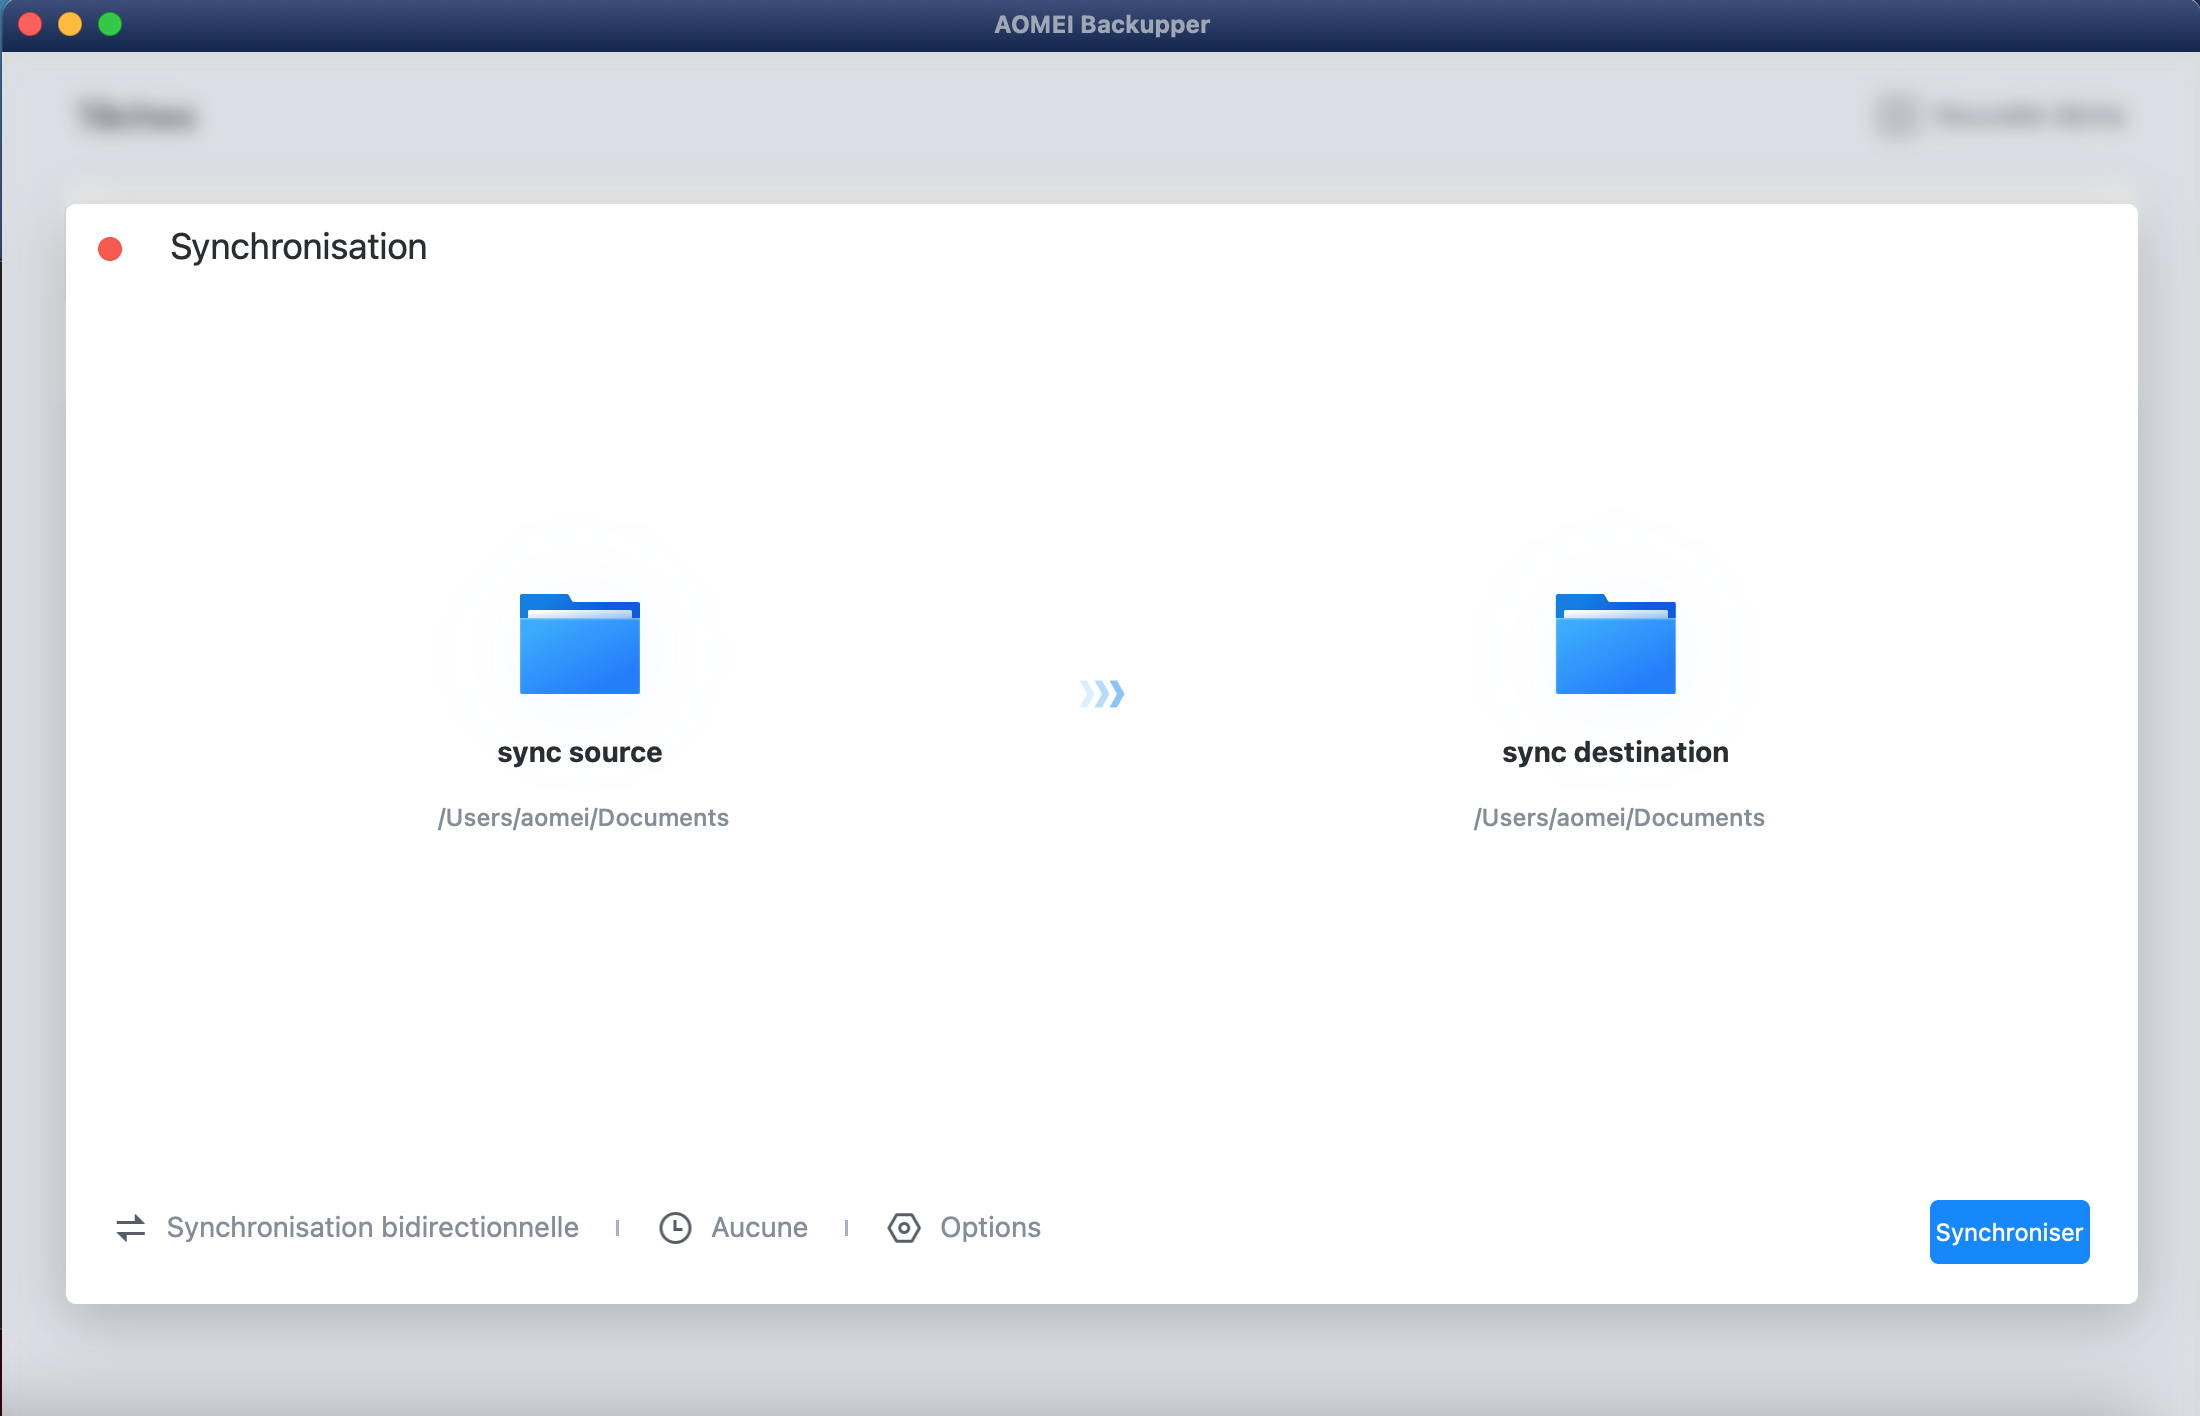Click the hexagon Options gear icon
The height and width of the screenshot is (1416, 2200).
point(904,1227)
